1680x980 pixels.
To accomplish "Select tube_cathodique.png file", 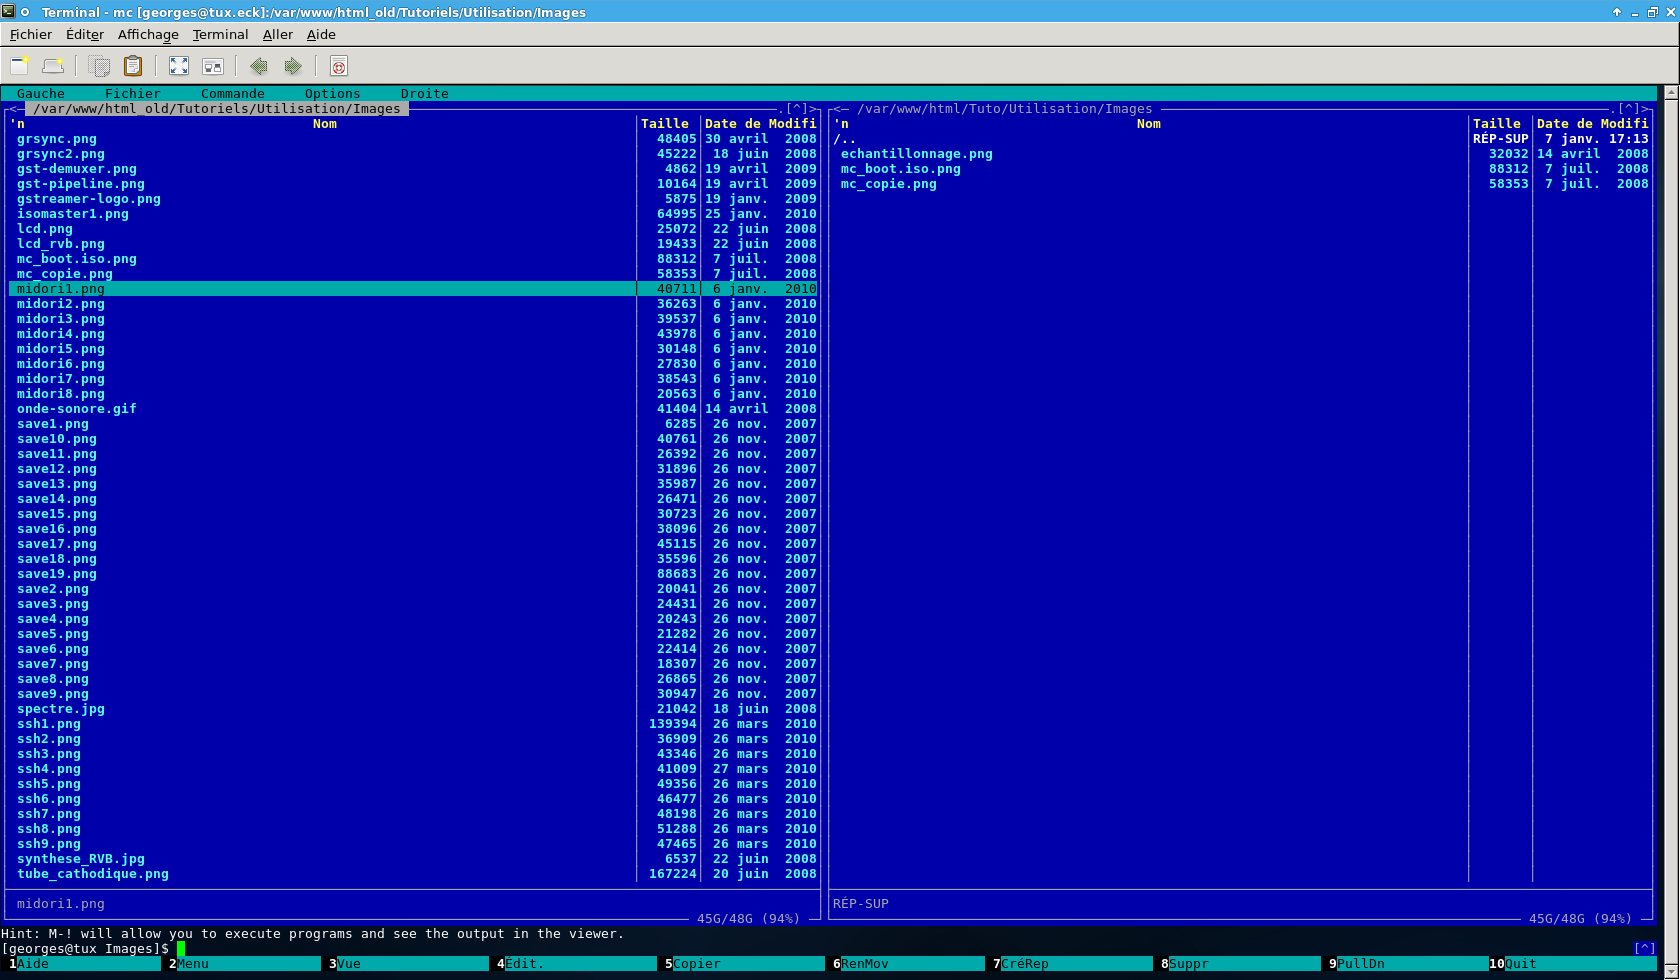I will [93, 874].
